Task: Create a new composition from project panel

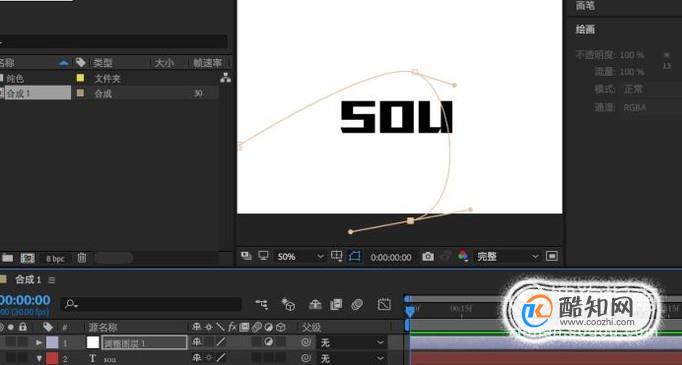Action: pyautogui.click(x=27, y=258)
